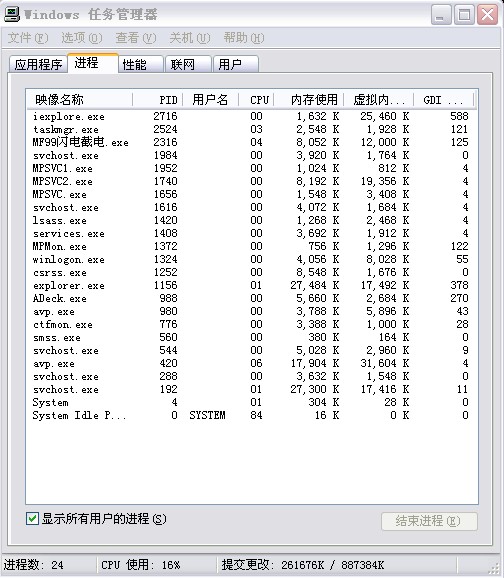Sort by the 内存使用 column header
This screenshot has height=578, width=504.
pyautogui.click(x=309, y=100)
